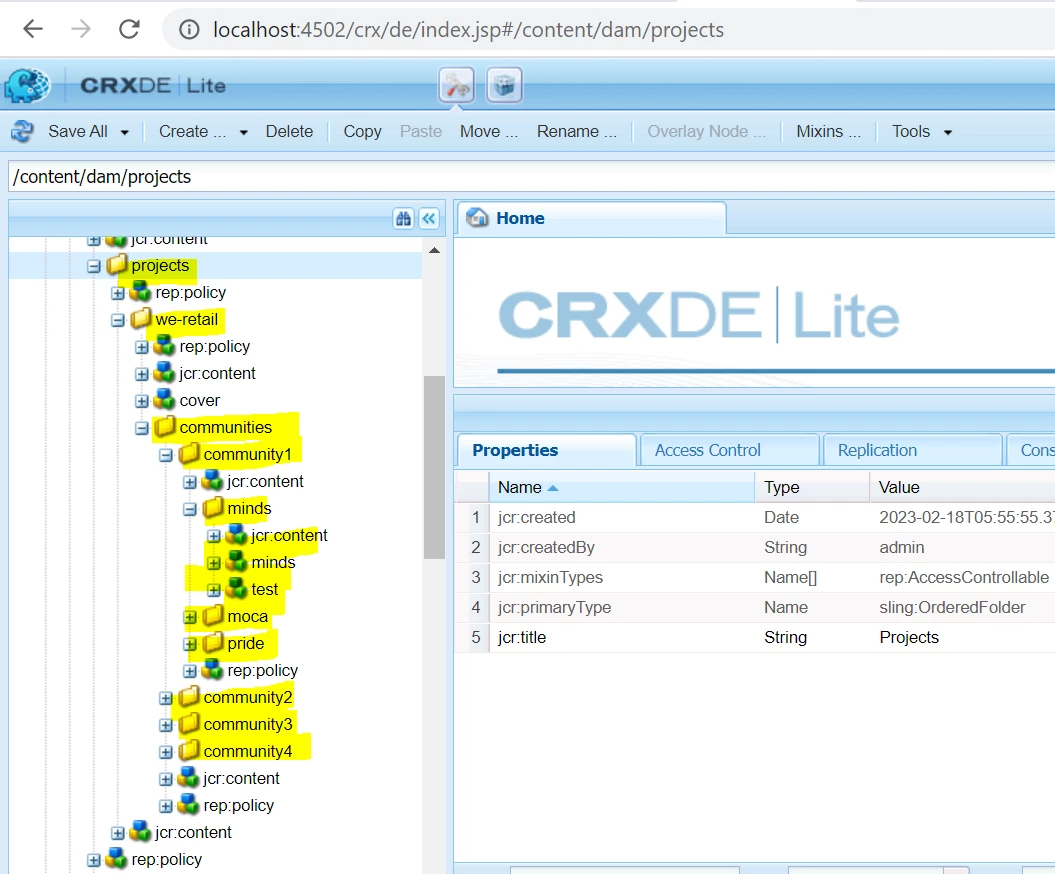Select the jcr:primaryType property row
Image resolution: width=1055 pixels, height=874 pixels.
(x=755, y=608)
